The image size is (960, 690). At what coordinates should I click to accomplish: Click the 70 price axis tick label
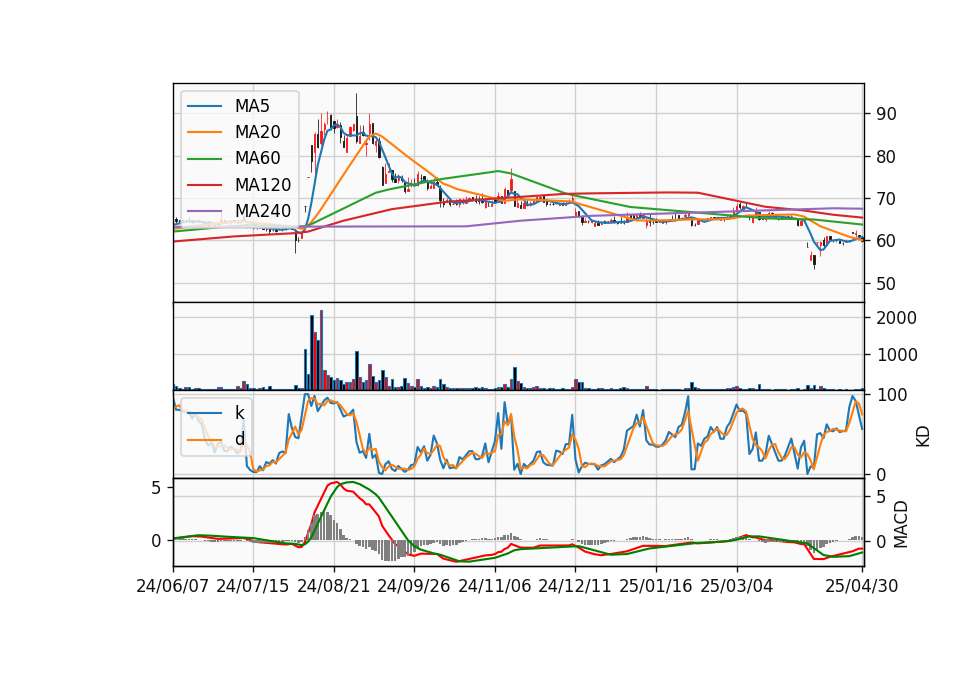pyautogui.click(x=887, y=199)
